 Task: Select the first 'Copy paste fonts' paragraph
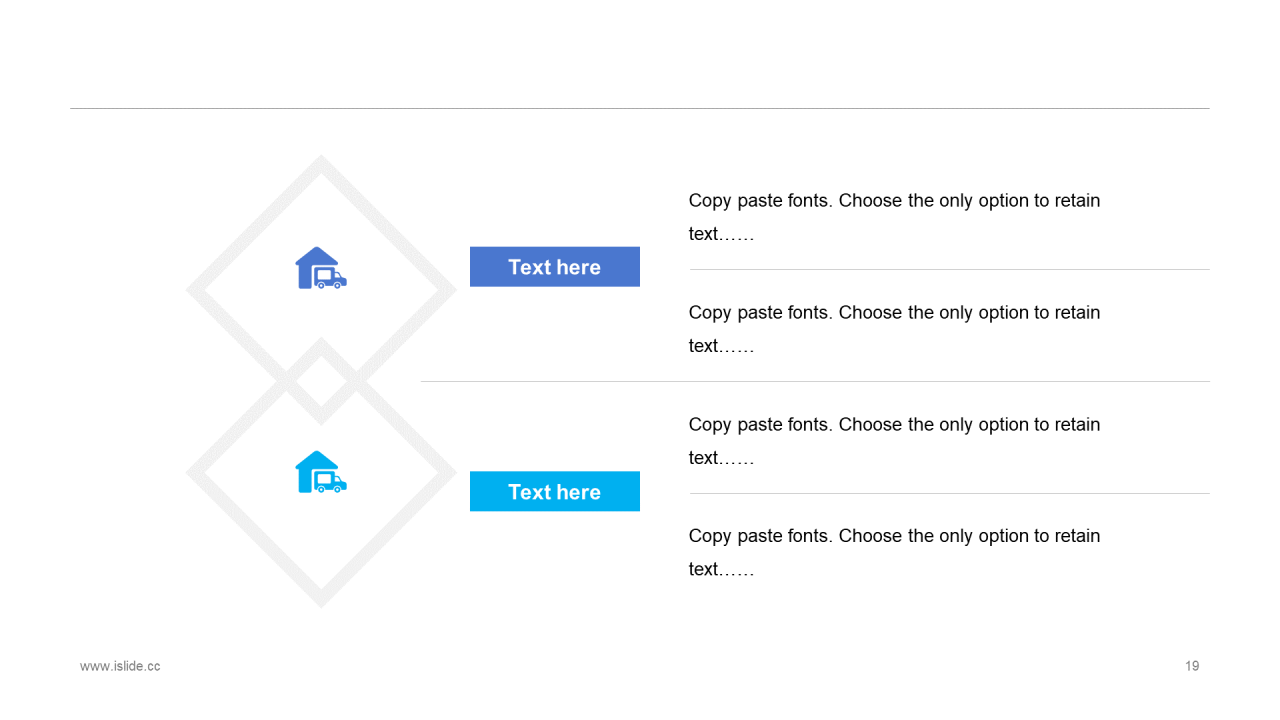click(894, 217)
